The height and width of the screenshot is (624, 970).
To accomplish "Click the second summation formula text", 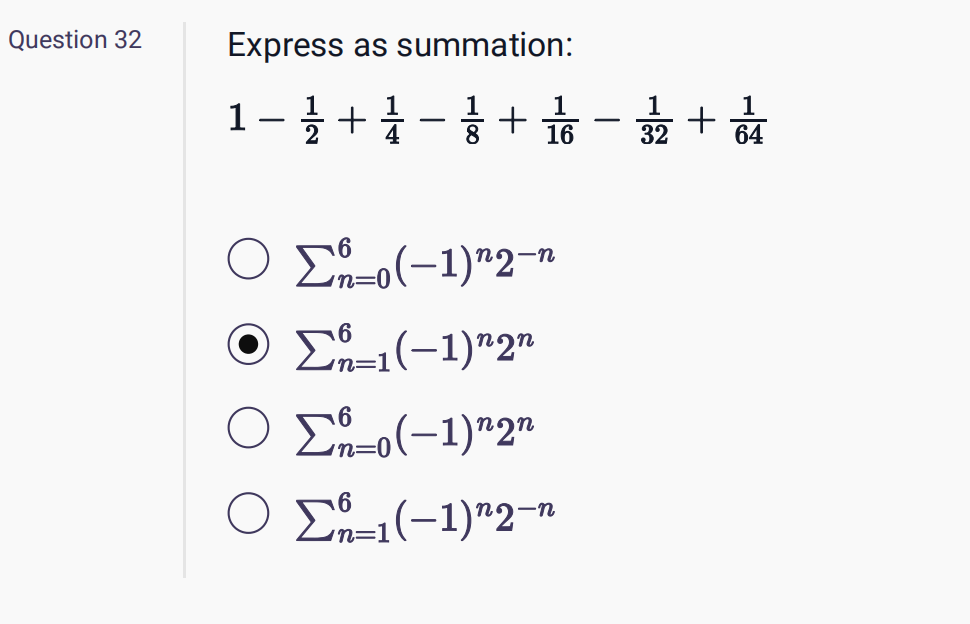I will pos(415,343).
